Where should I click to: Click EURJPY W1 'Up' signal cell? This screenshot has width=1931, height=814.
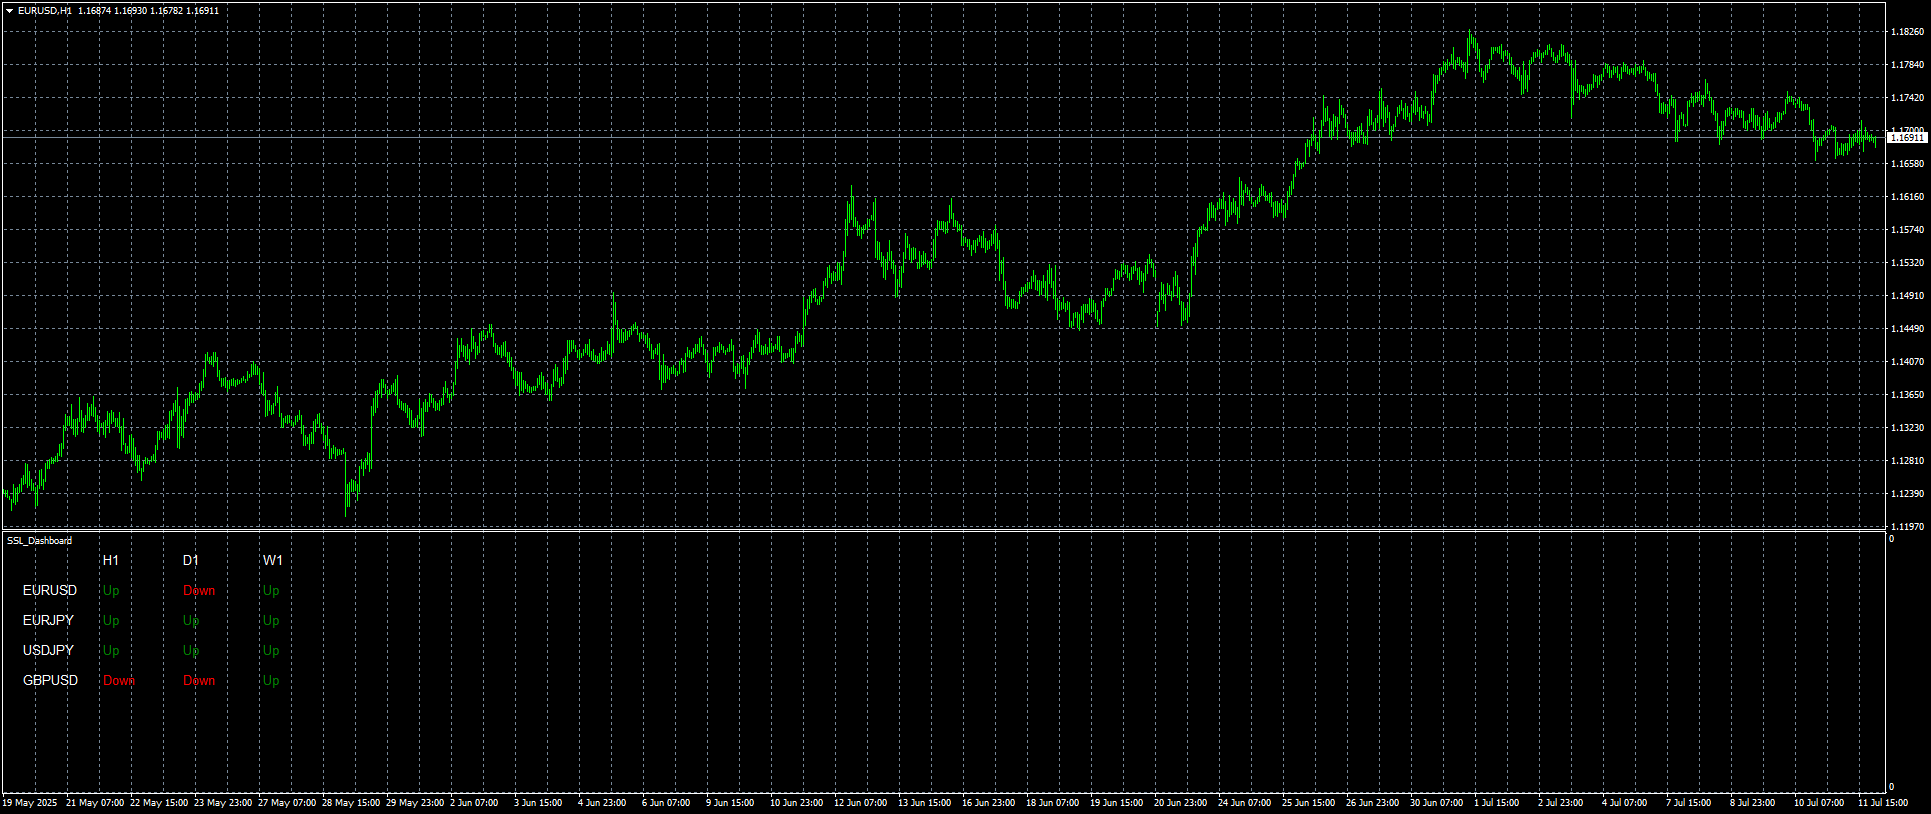271,621
